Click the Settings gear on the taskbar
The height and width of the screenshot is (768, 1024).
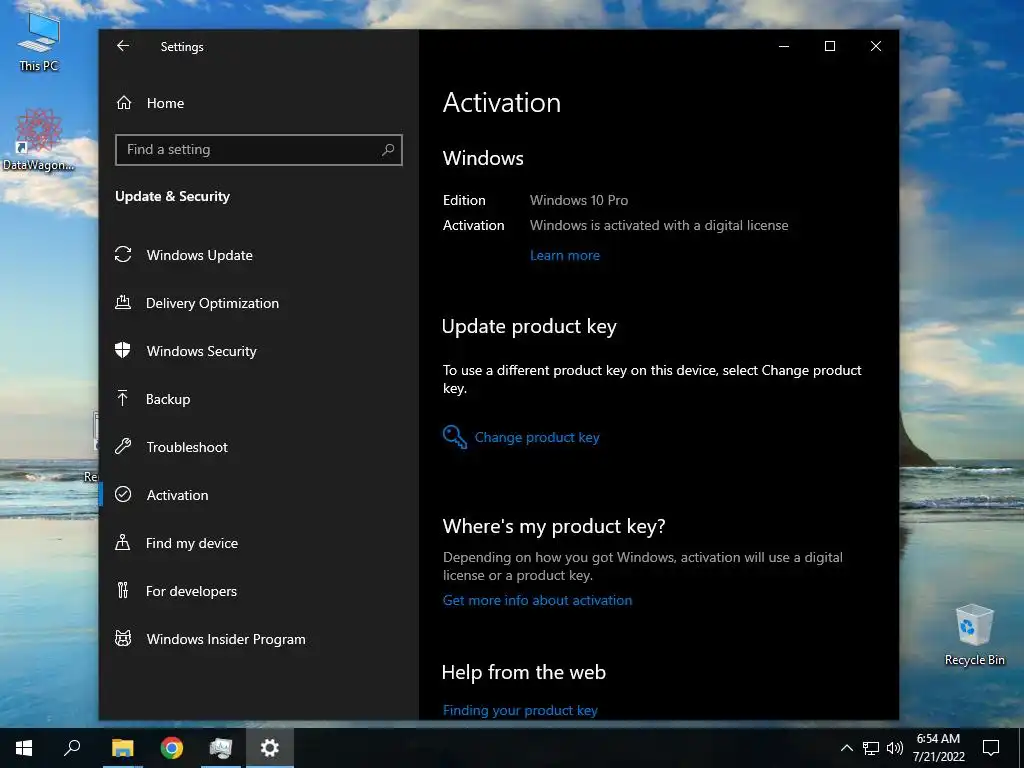coord(270,748)
